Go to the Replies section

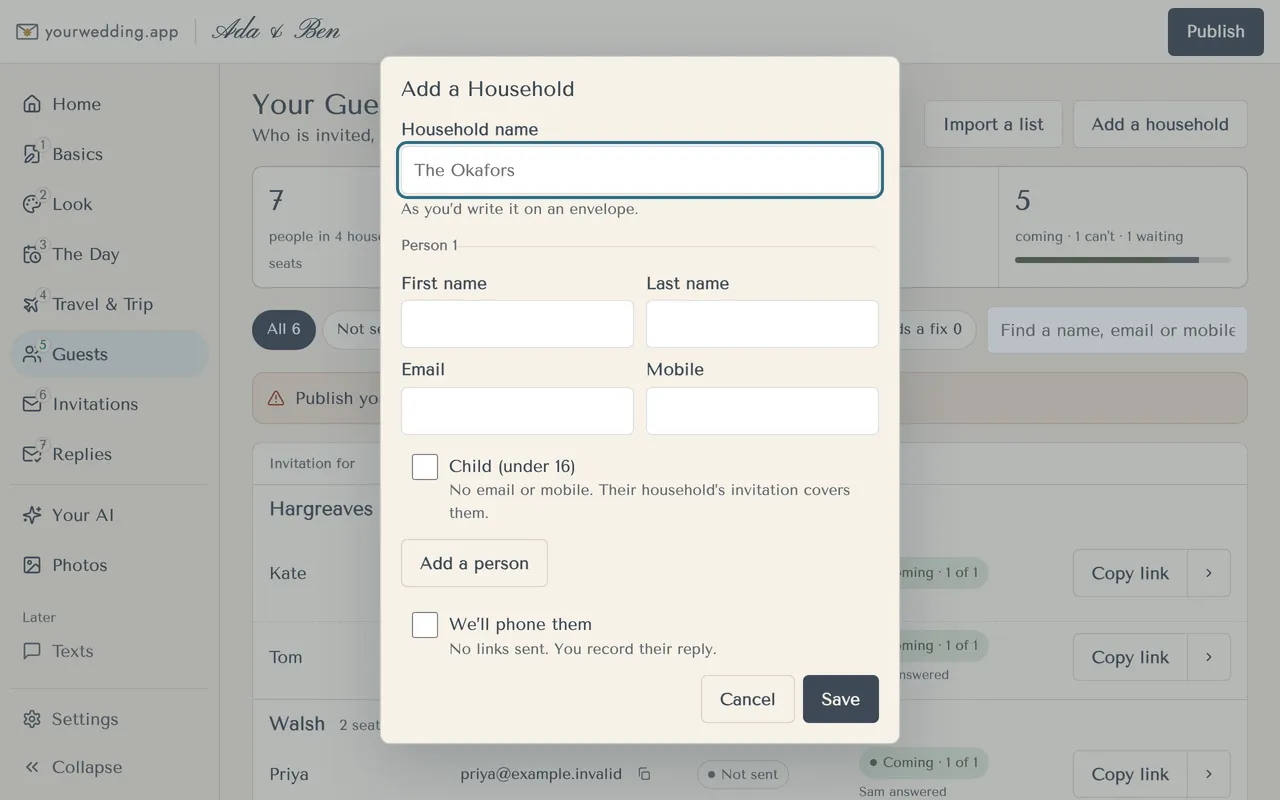(x=109, y=454)
